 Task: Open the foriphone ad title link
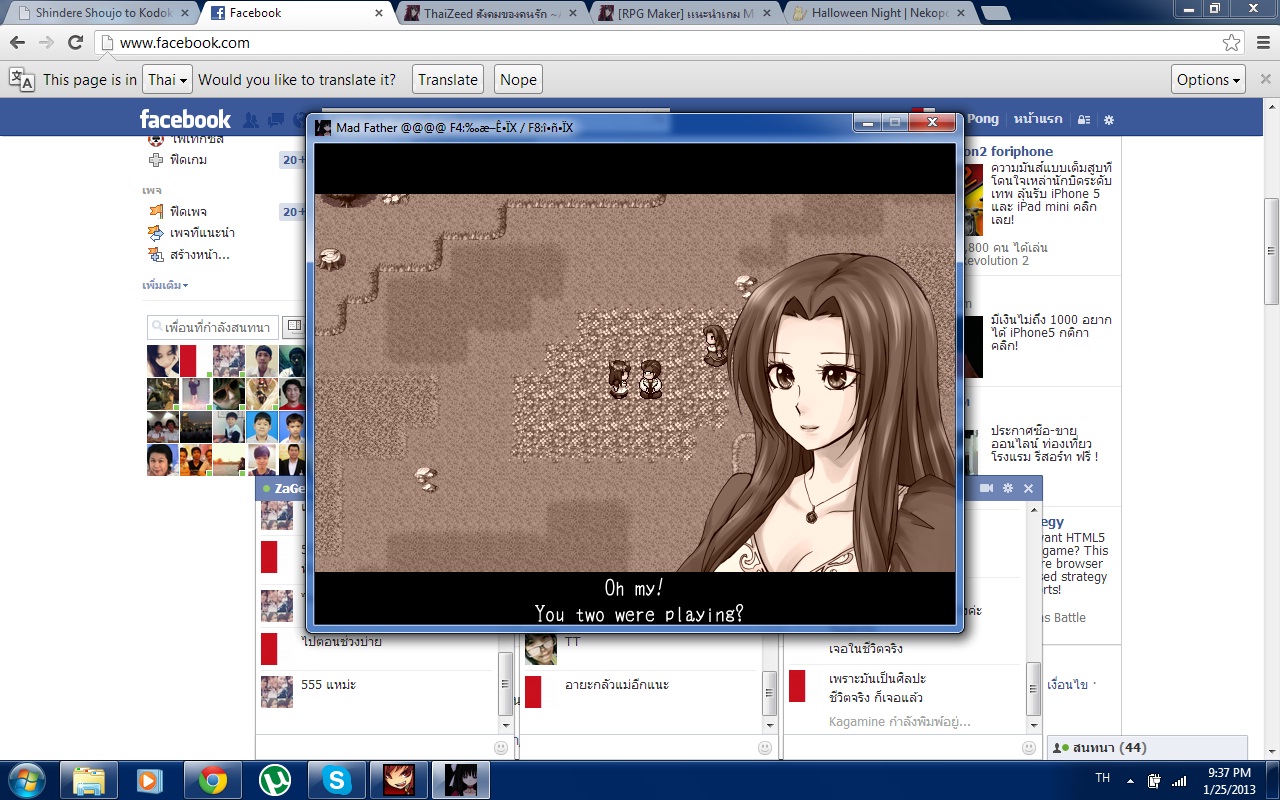pyautogui.click(x=1008, y=151)
